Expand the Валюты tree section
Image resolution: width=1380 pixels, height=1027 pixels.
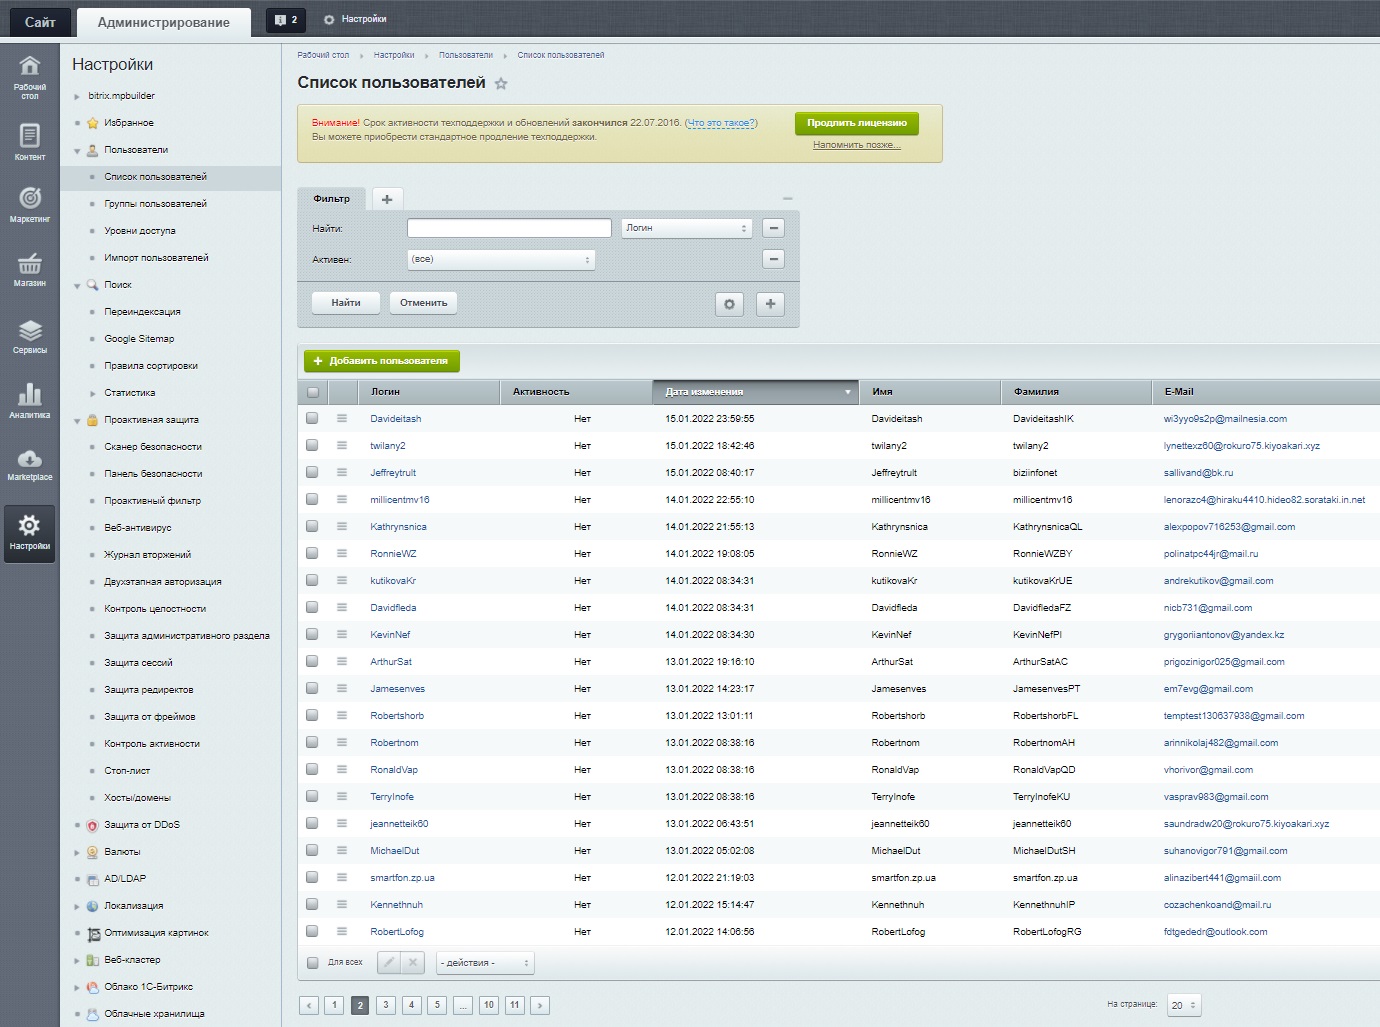click(x=77, y=853)
